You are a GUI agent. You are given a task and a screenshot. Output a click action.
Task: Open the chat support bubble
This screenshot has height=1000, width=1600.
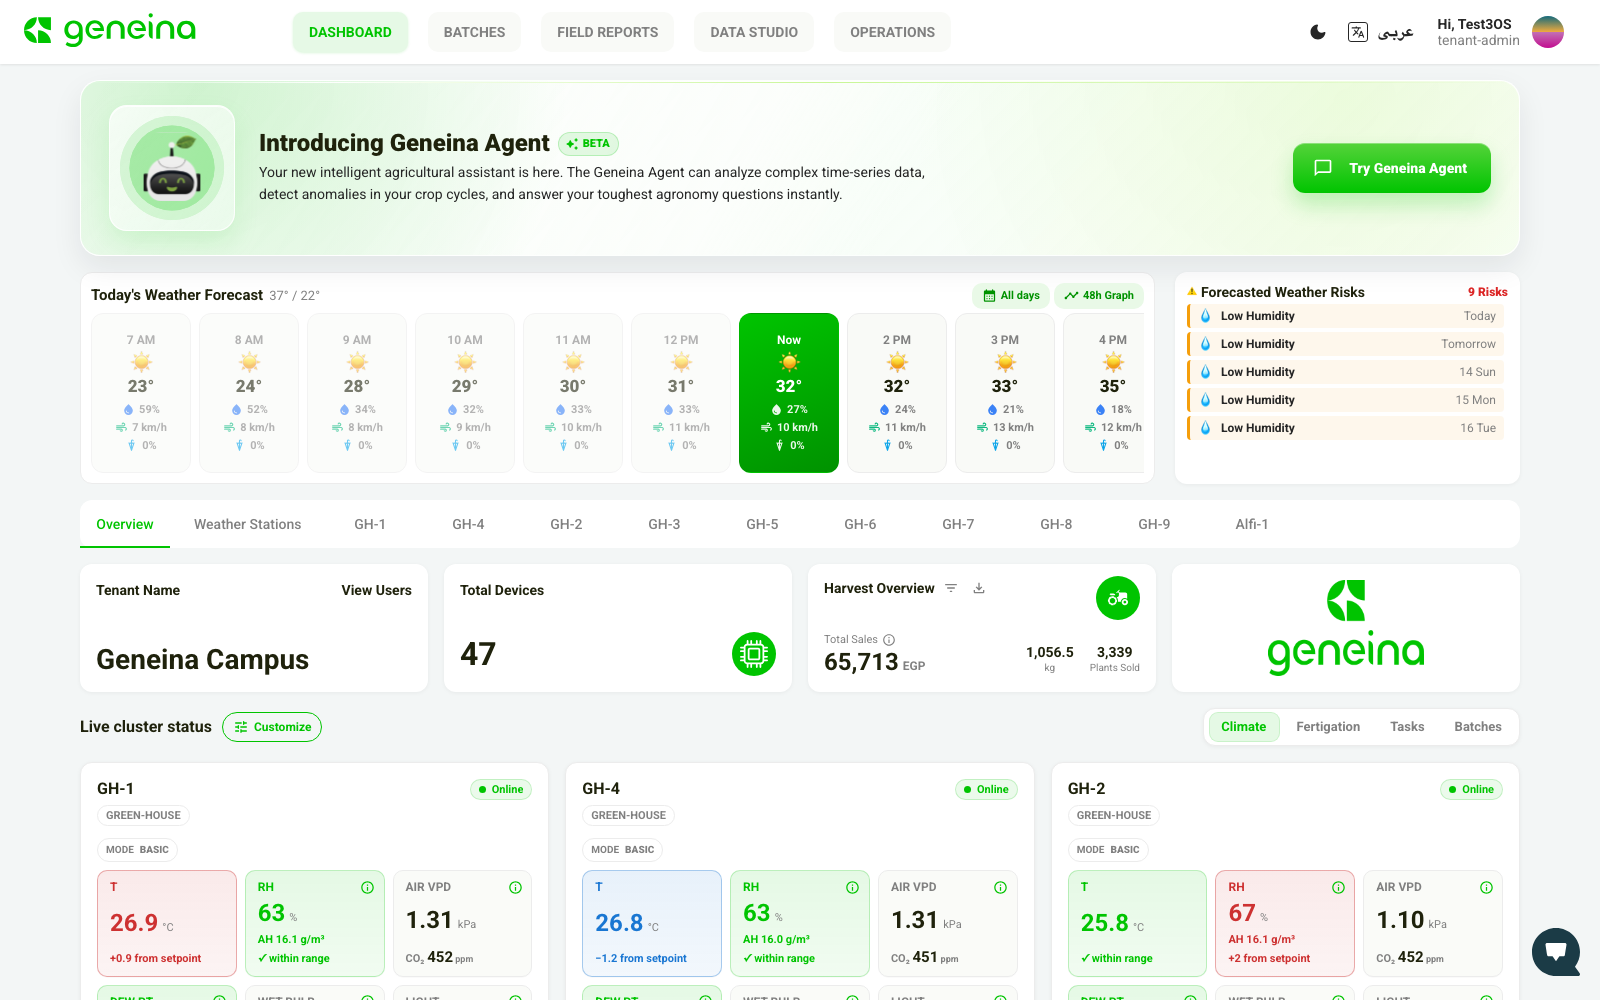coord(1556,952)
